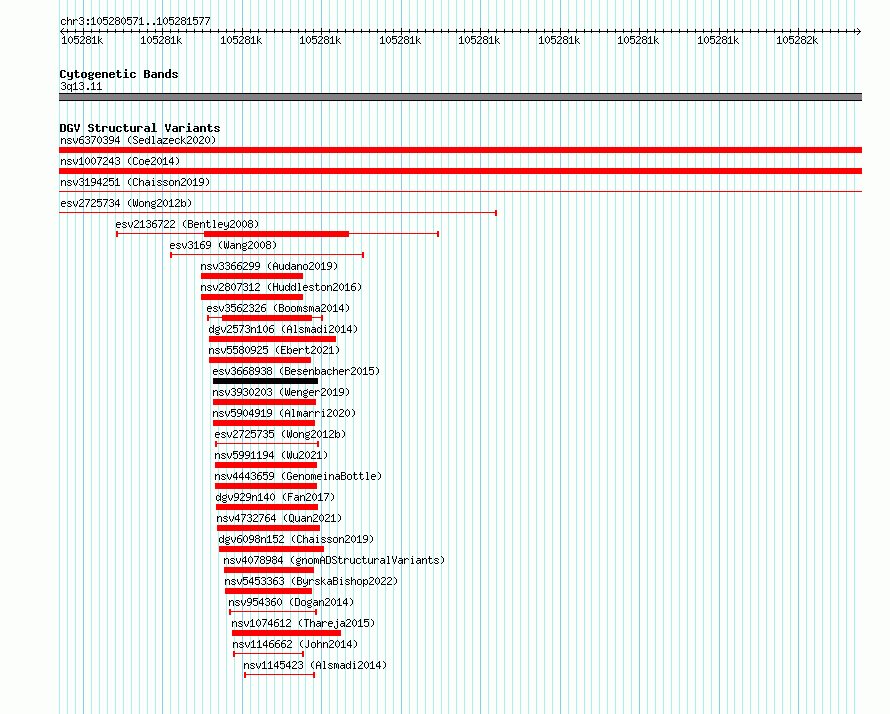Click nsv1074612 (Thareja2015) label
Image resolution: width=890 pixels, height=714 pixels.
click(303, 623)
